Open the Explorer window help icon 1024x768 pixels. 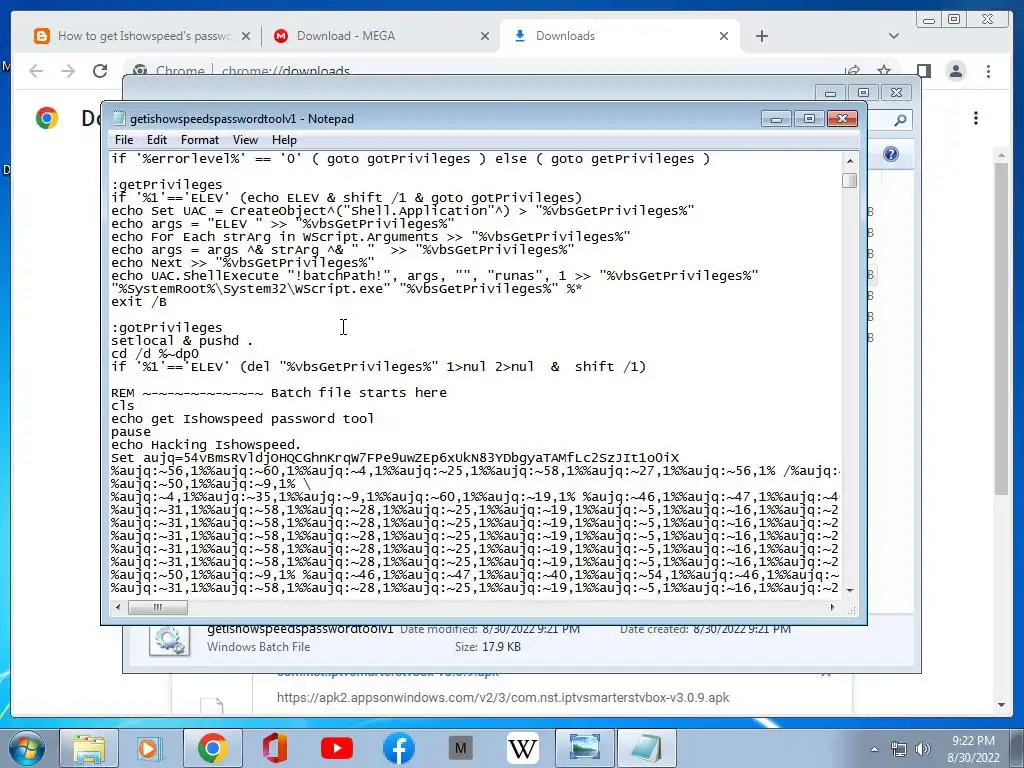(x=891, y=154)
